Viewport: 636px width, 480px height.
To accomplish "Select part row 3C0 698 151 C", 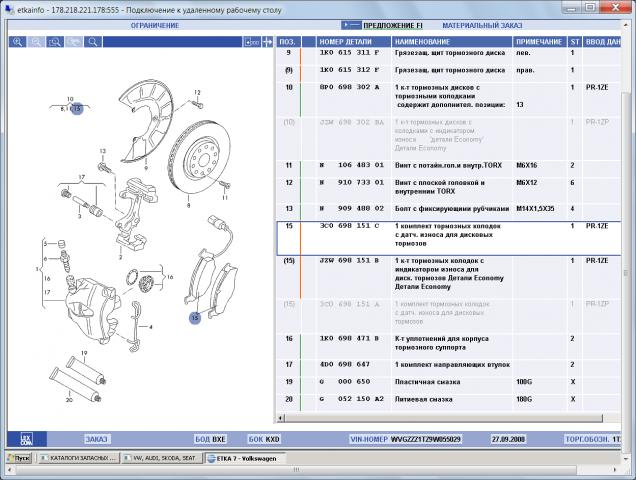I will tap(449, 238).
